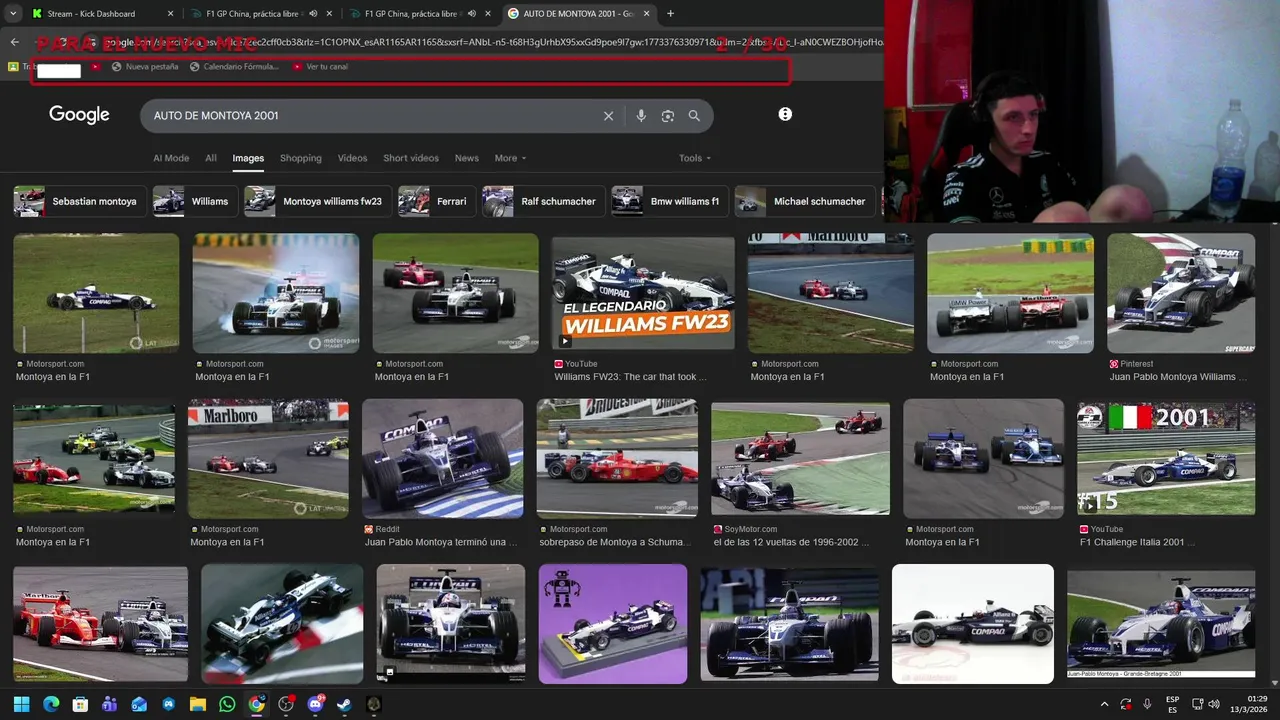
Task: Open the Google logo homepage link
Action: tap(79, 115)
